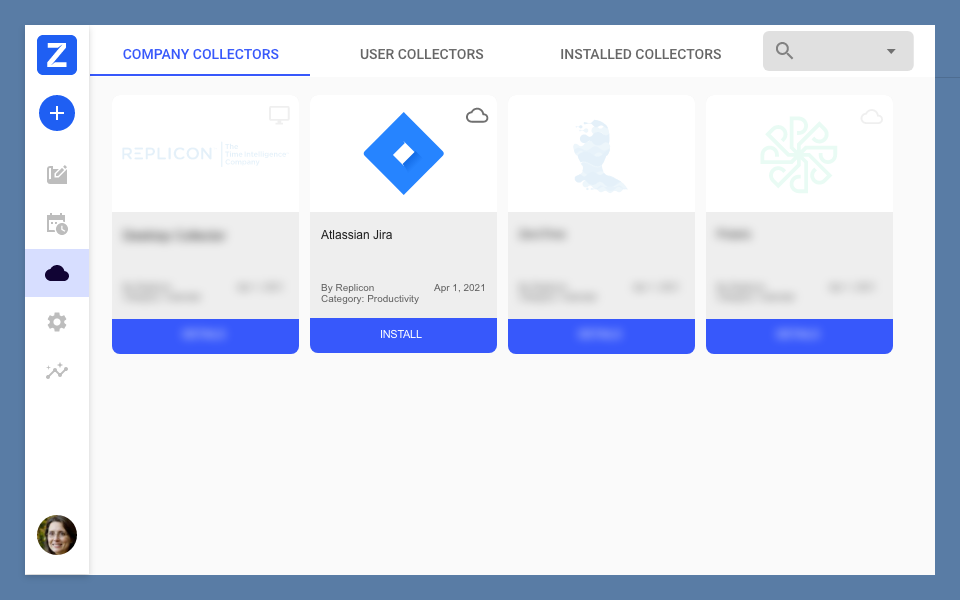Viewport: 960px width, 600px height.
Task: Click the head silhouette logo thumbnail
Action: coord(599,156)
